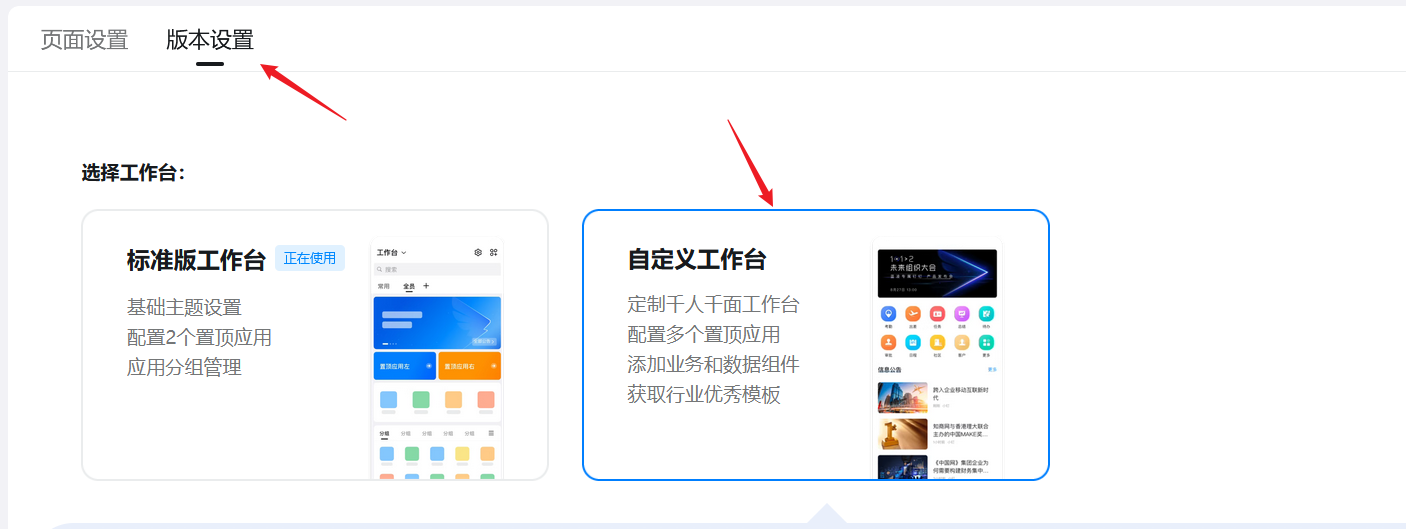1406x529 pixels.
Task: Click the gear settings icon in standard preview
Action: 478,253
